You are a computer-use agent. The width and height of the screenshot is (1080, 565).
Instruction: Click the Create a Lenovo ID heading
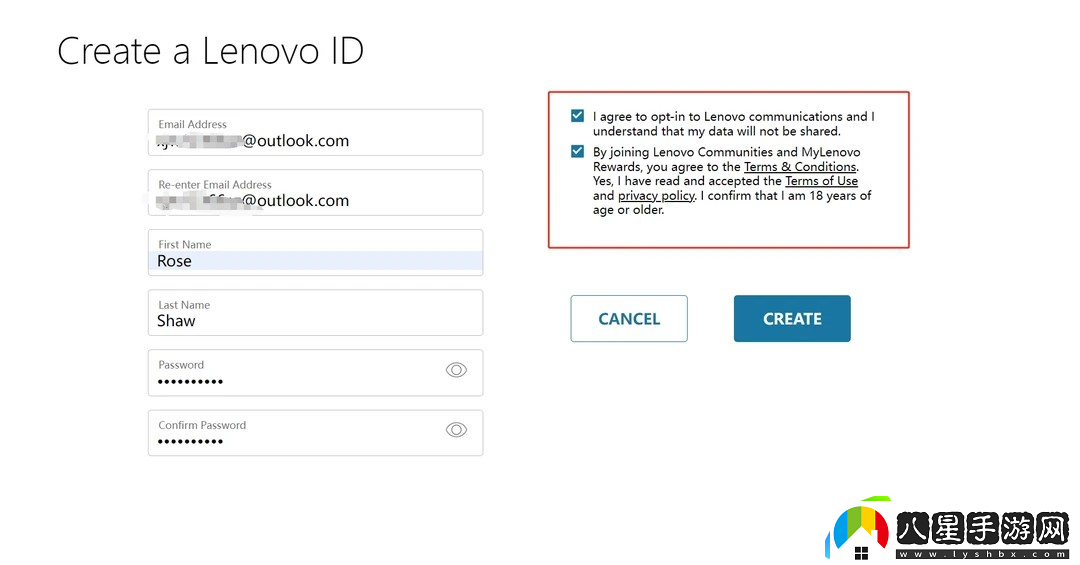click(210, 51)
